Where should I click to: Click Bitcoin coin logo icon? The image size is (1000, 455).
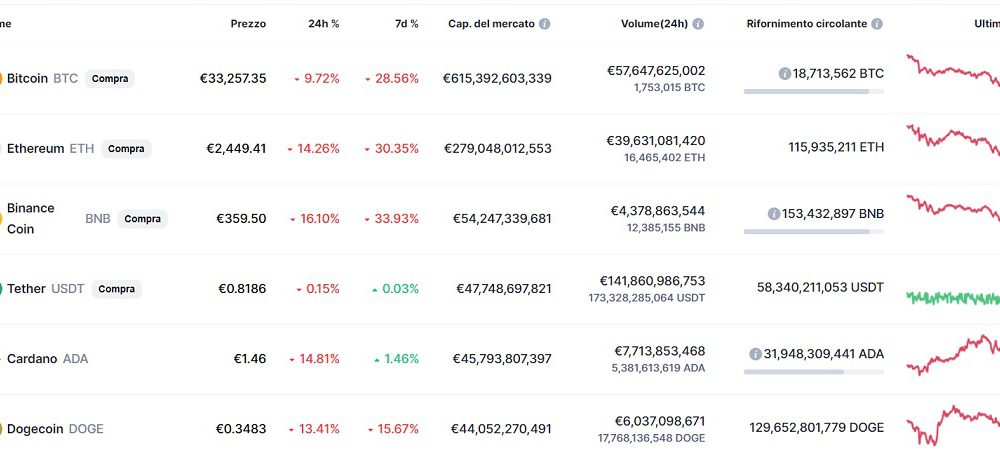(1, 78)
